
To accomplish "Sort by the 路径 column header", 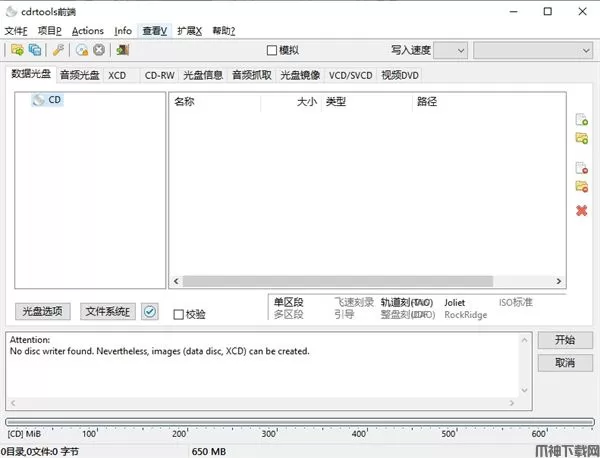I will pos(489,102).
